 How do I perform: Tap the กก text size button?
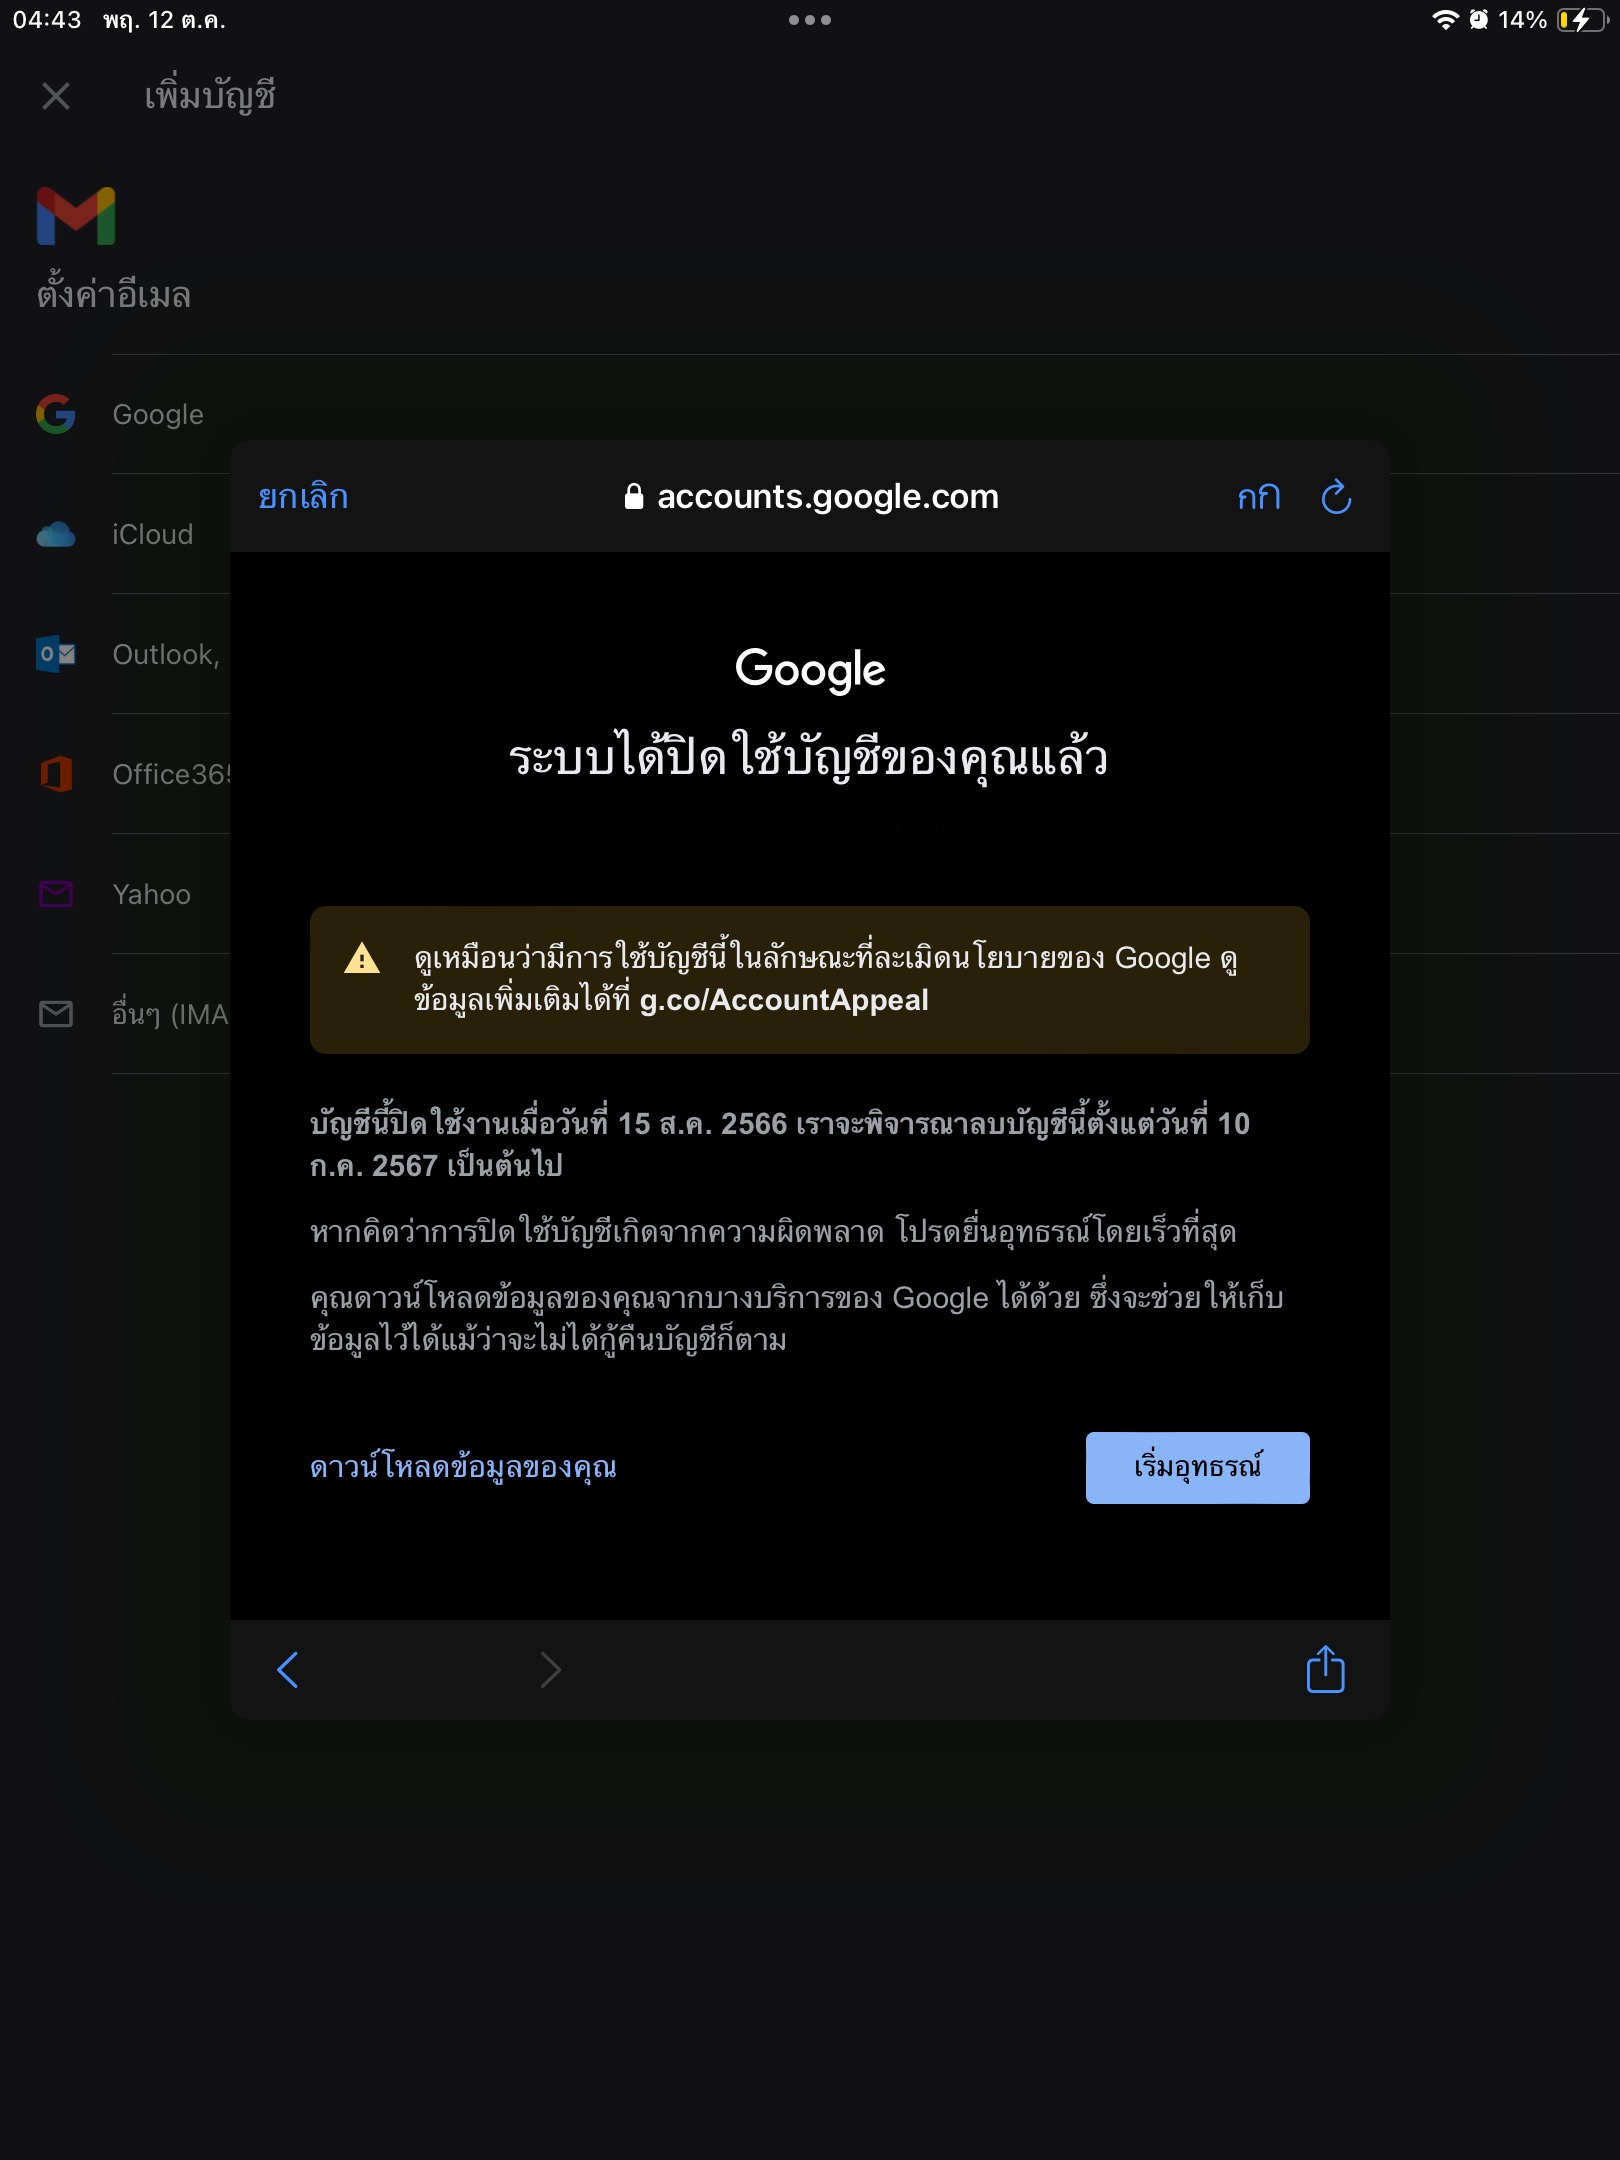pyautogui.click(x=1259, y=497)
